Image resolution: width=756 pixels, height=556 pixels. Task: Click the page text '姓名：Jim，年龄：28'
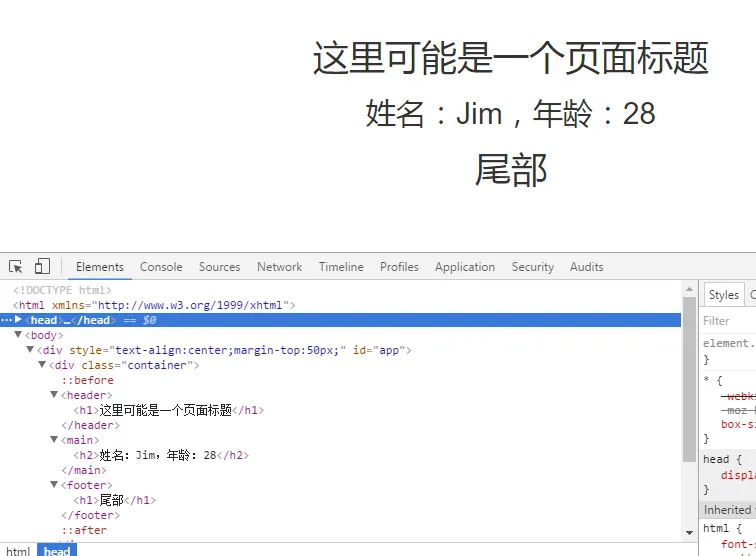pyautogui.click(x=511, y=114)
